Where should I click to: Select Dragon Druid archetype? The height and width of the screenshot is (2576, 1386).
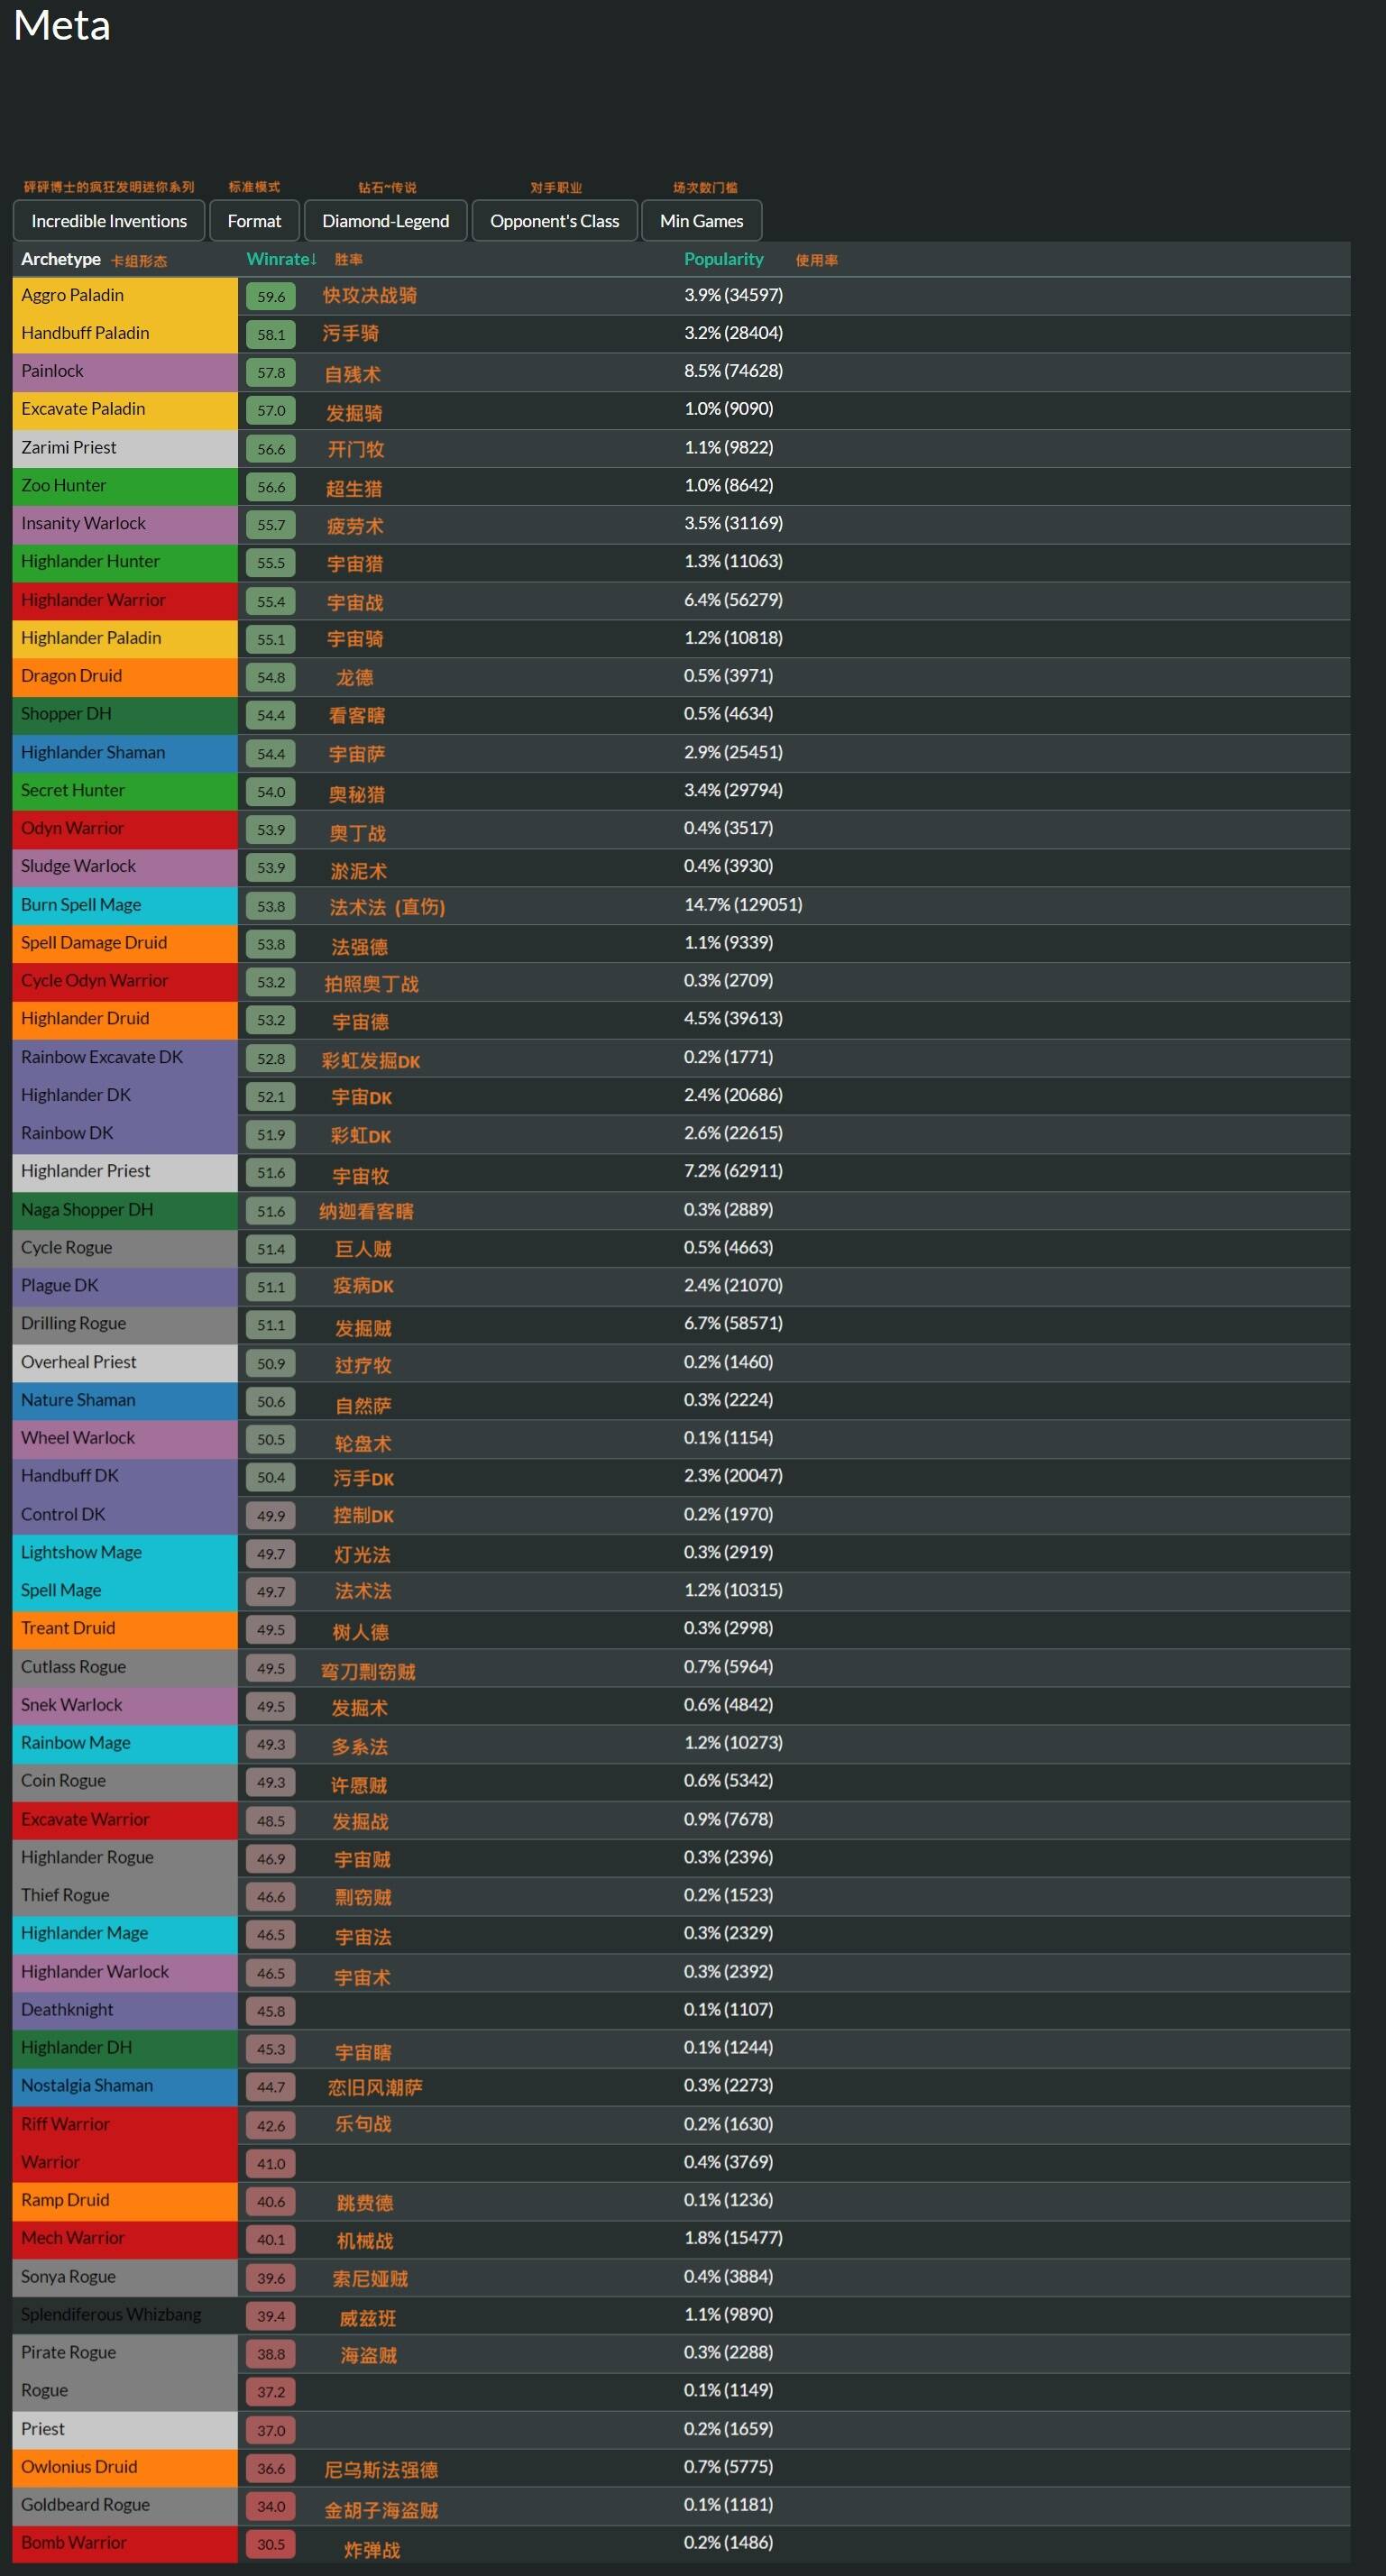125,677
